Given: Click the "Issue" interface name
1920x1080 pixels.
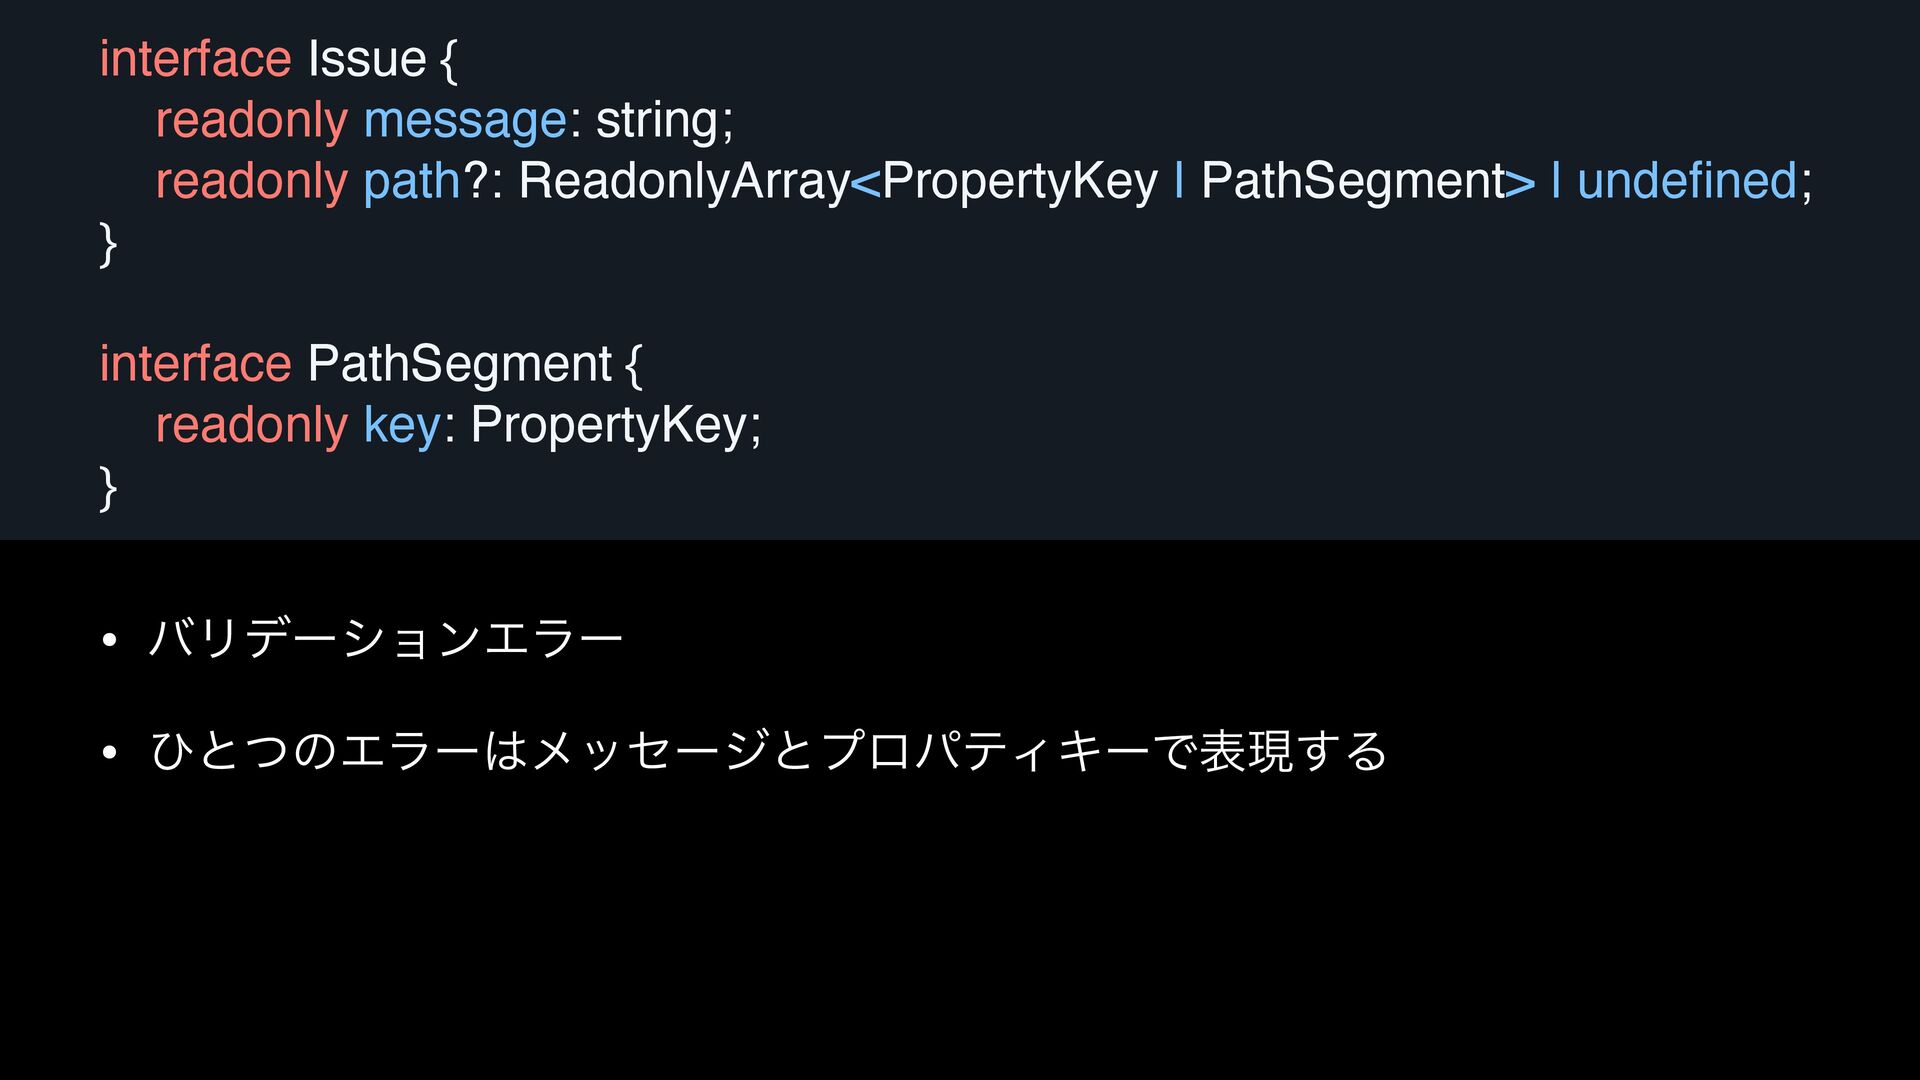Looking at the screenshot, I should [x=366, y=60].
